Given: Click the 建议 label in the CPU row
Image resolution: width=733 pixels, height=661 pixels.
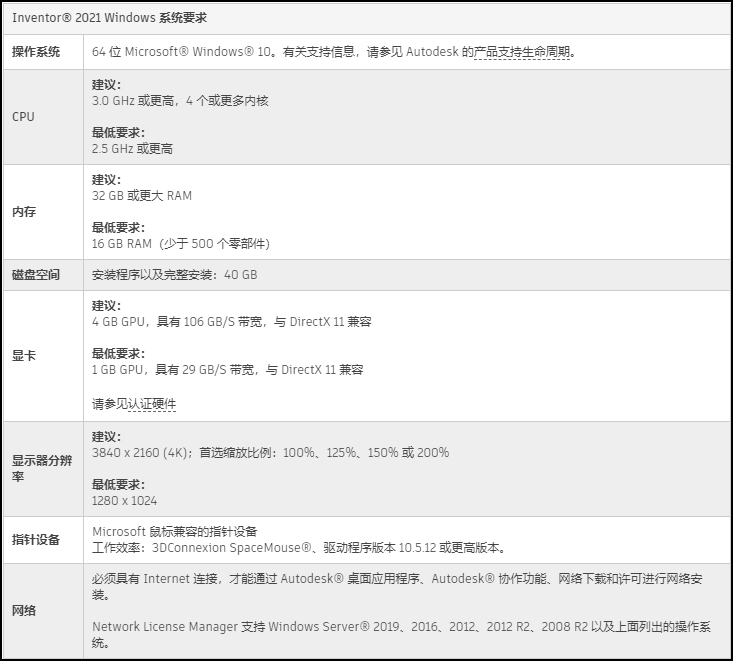Looking at the screenshot, I should 106,85.
